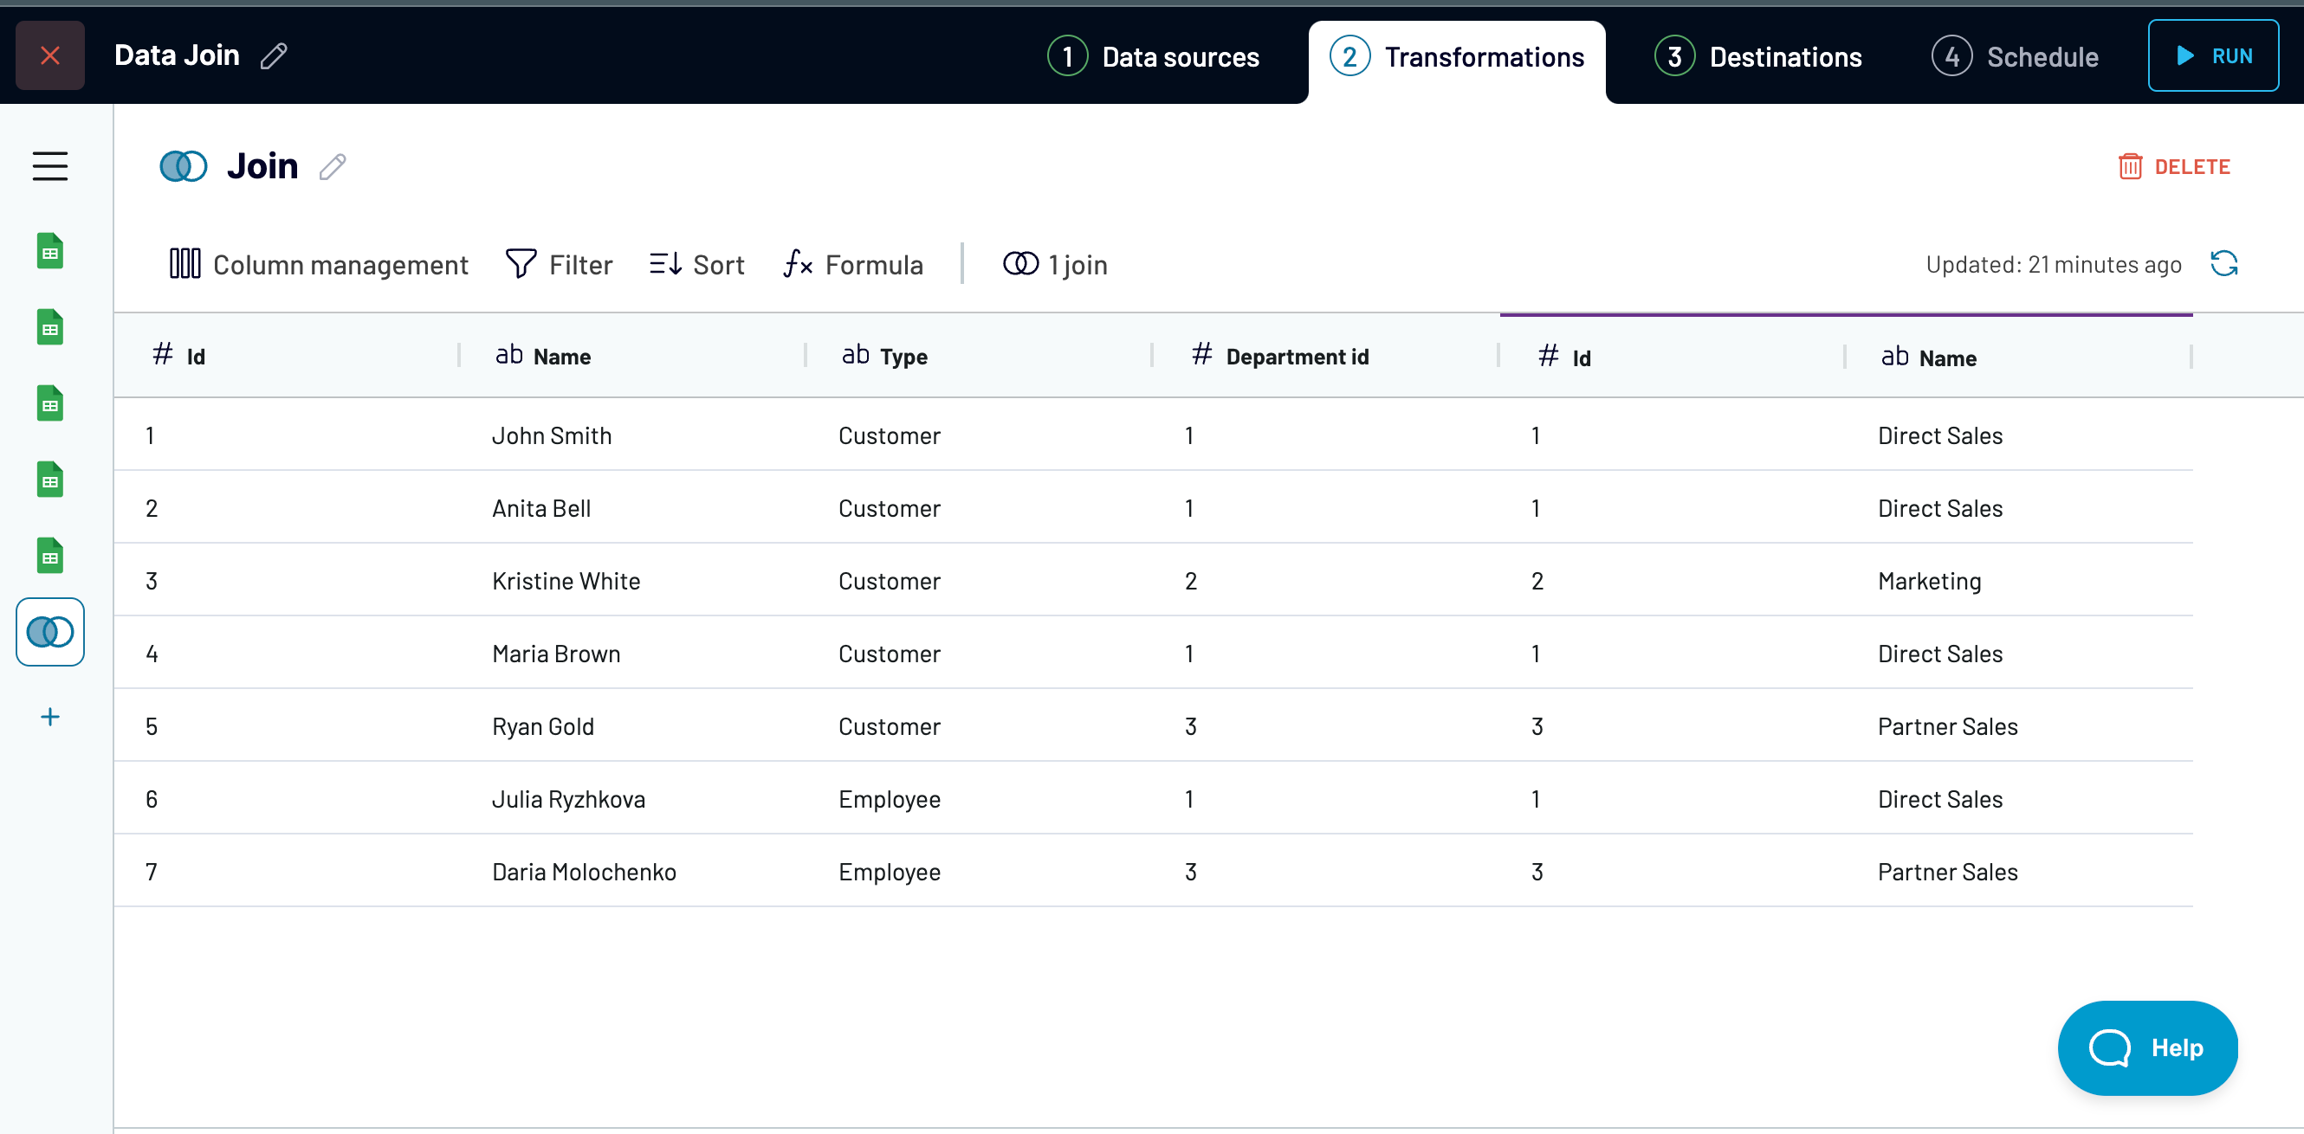
Task: Switch to the Destinations step
Action: [1758, 57]
